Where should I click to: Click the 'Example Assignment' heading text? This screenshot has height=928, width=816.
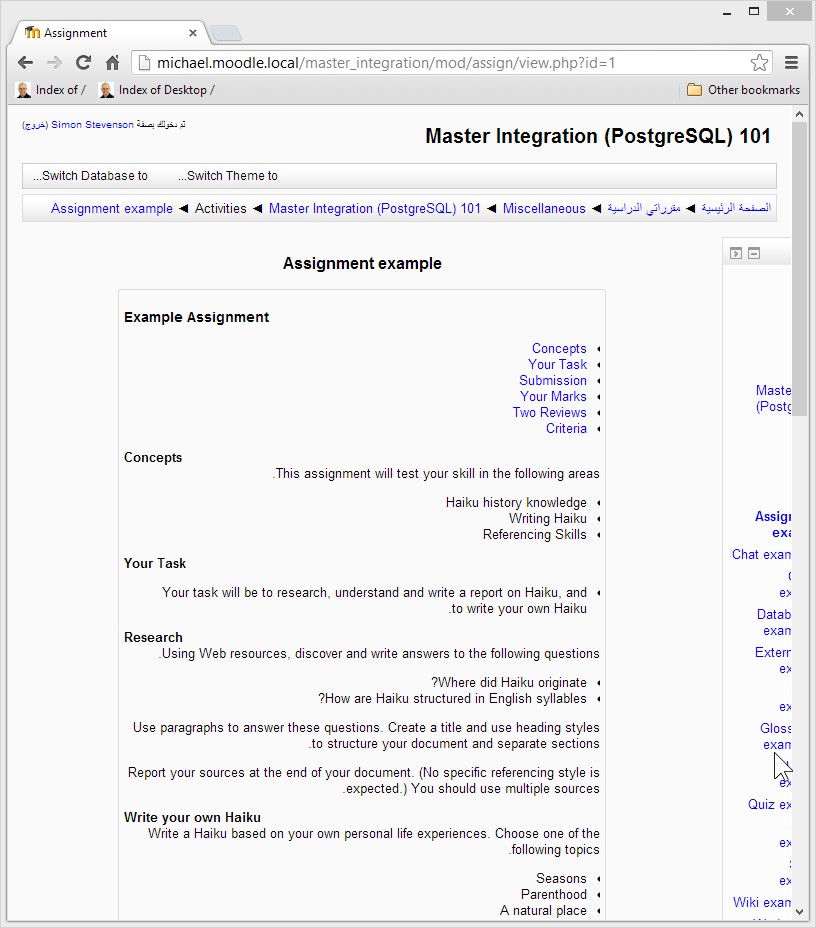[x=196, y=317]
